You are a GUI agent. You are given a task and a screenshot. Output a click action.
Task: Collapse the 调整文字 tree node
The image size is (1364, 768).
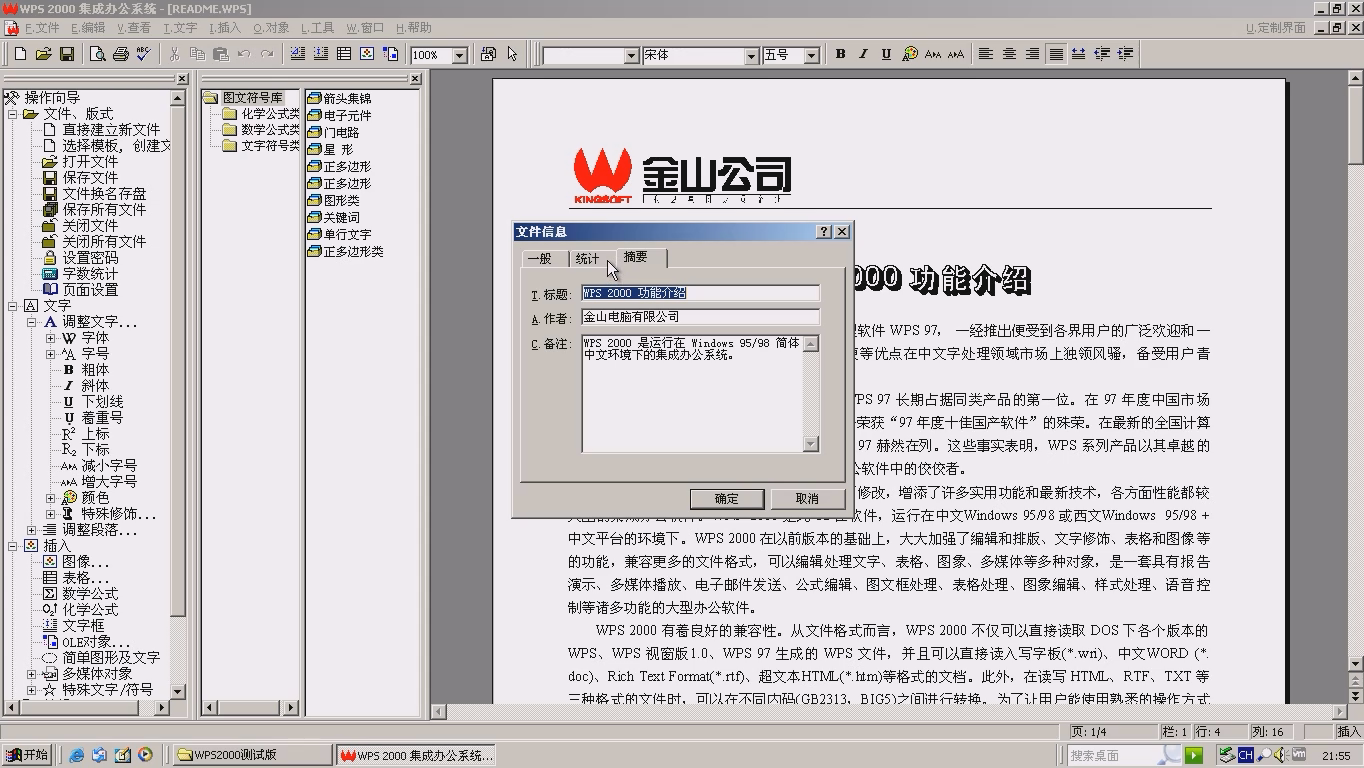(x=32, y=322)
